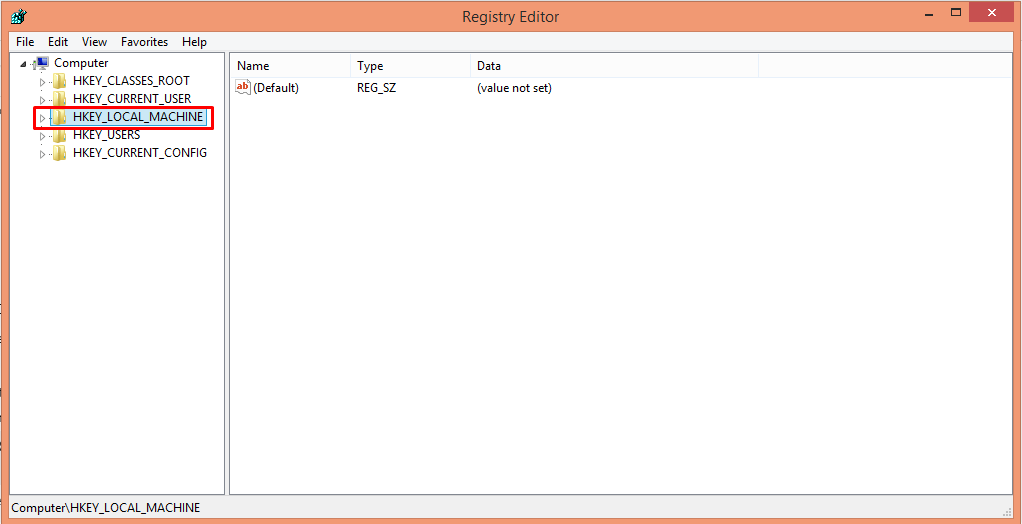
Task: Open the View menu
Action: click(x=95, y=42)
